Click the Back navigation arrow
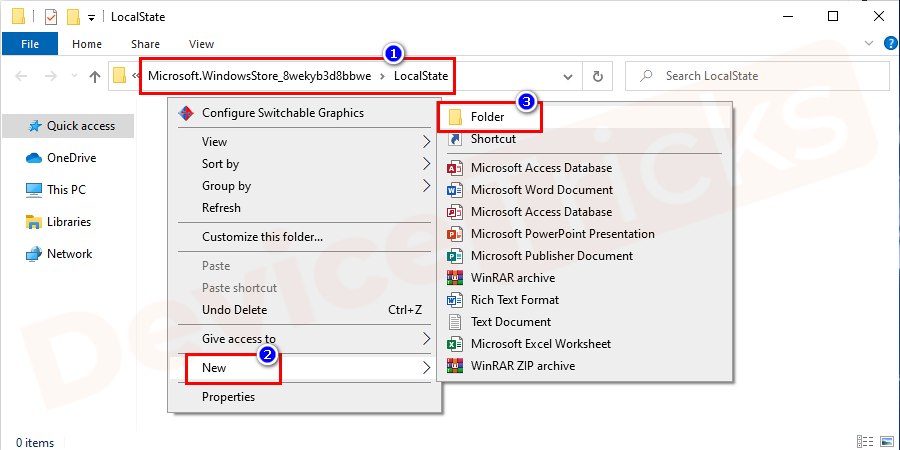The width and height of the screenshot is (900, 450). coord(22,77)
